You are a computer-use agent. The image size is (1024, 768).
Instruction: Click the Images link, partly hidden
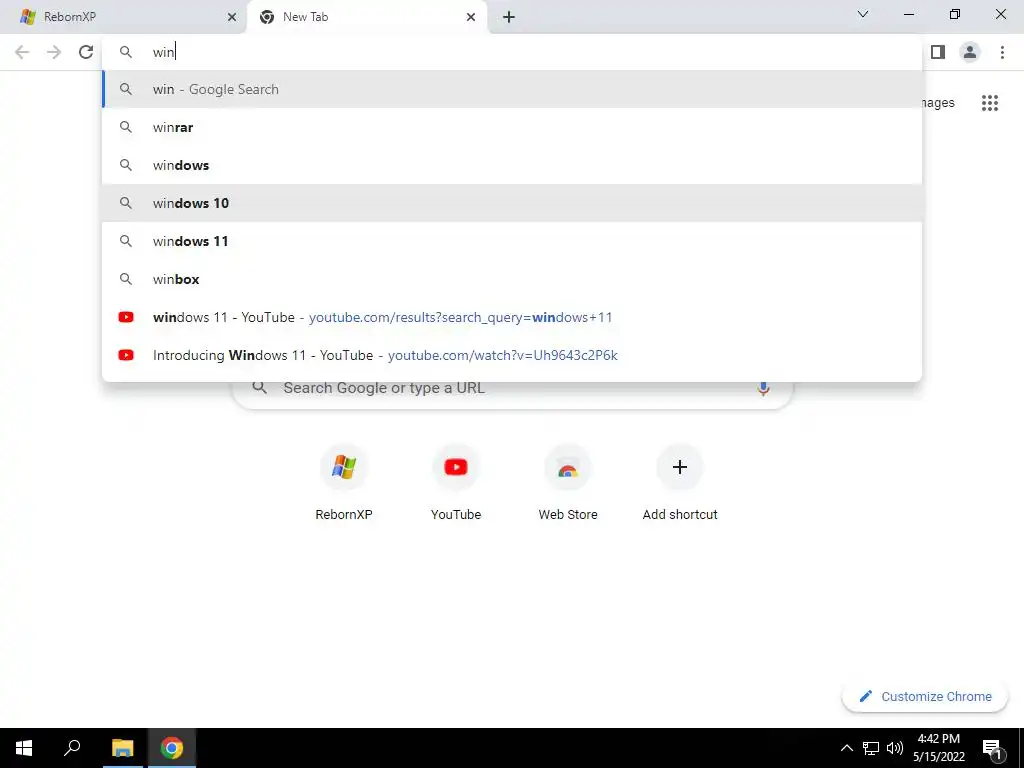click(x=938, y=103)
